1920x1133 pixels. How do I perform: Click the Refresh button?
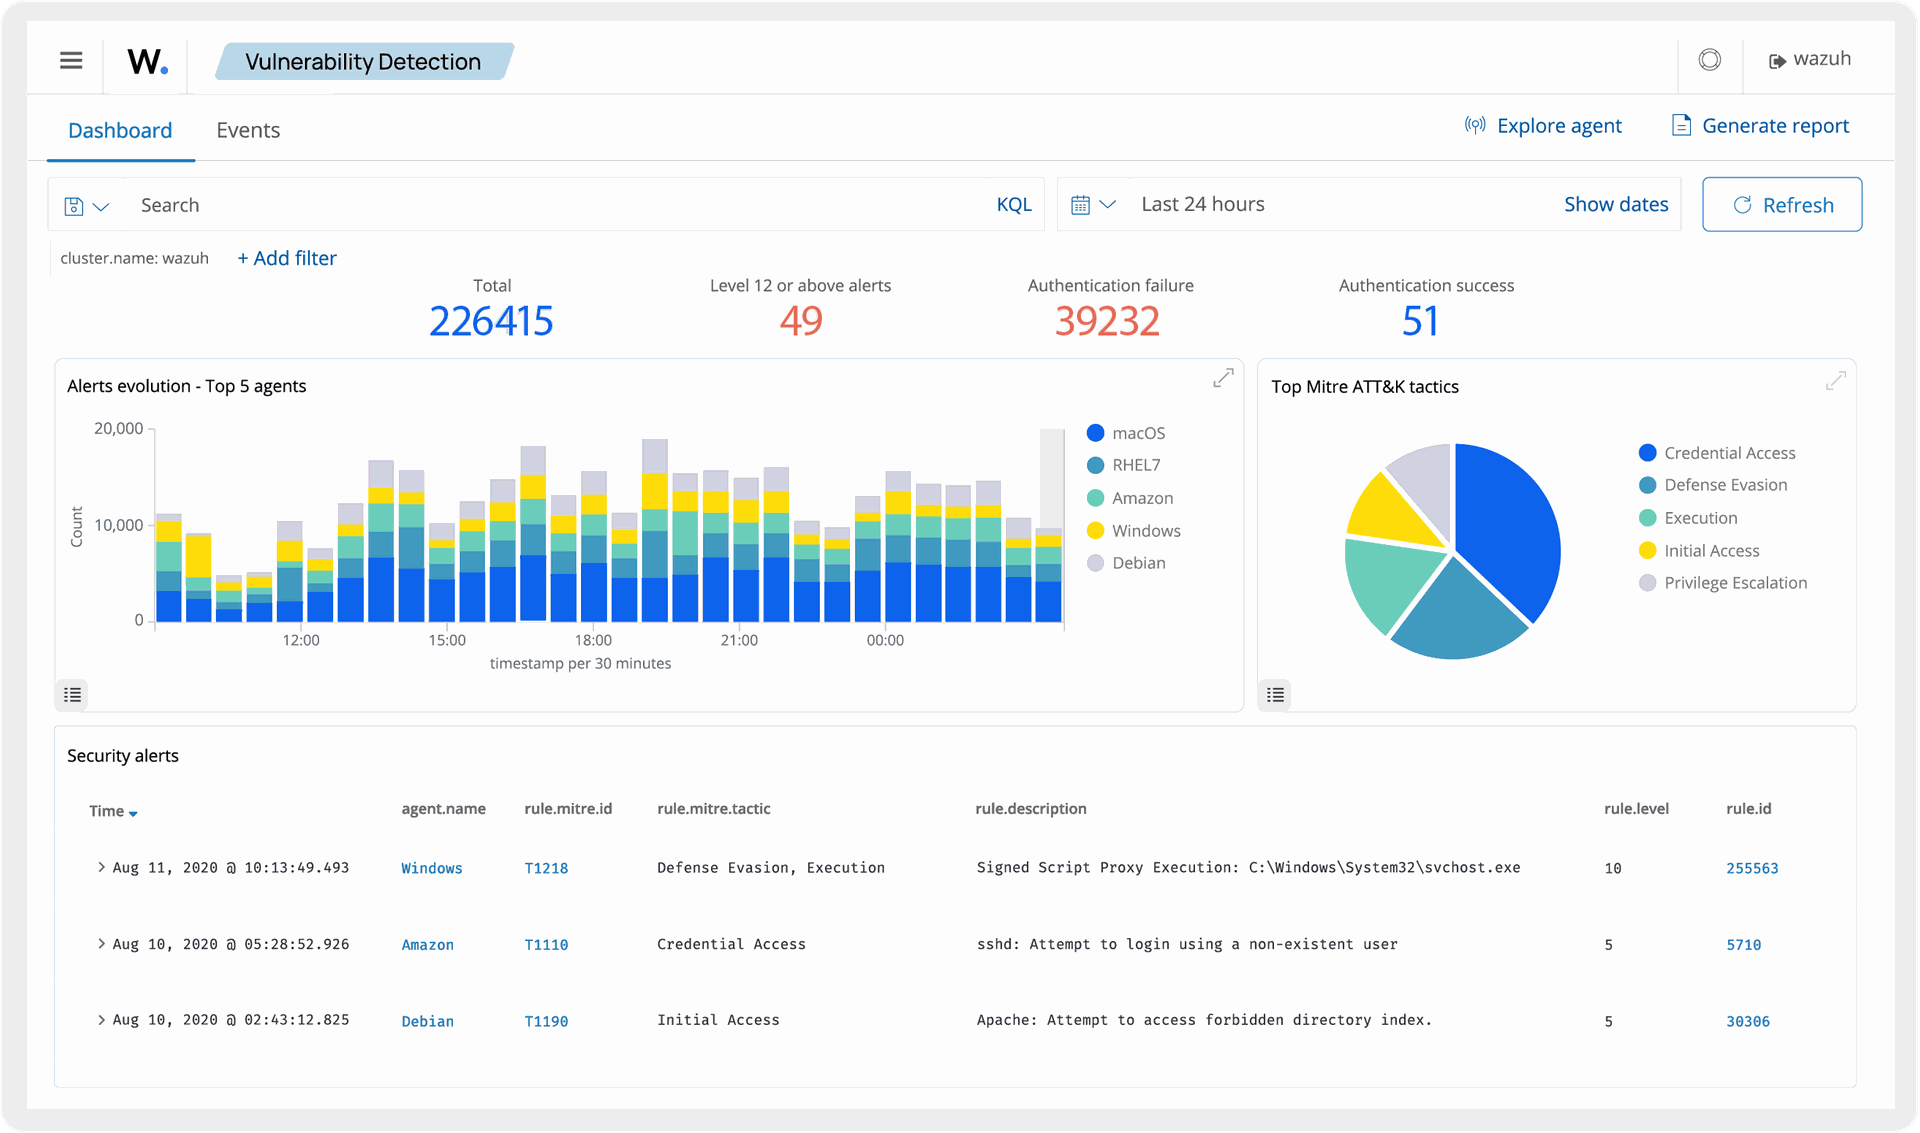[x=1781, y=205]
